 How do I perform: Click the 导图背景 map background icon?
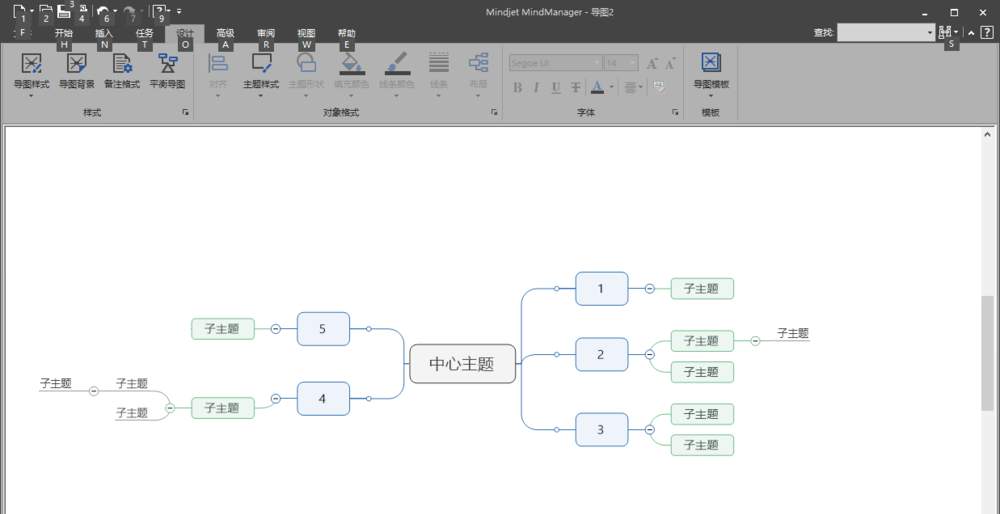77,63
